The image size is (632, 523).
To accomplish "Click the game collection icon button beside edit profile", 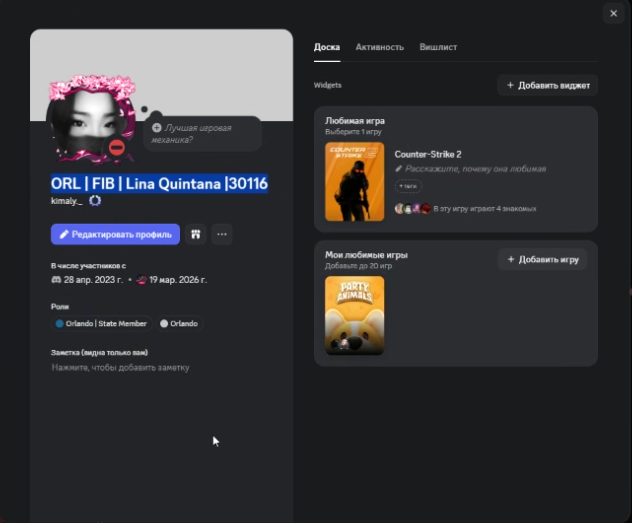I will 197,234.
